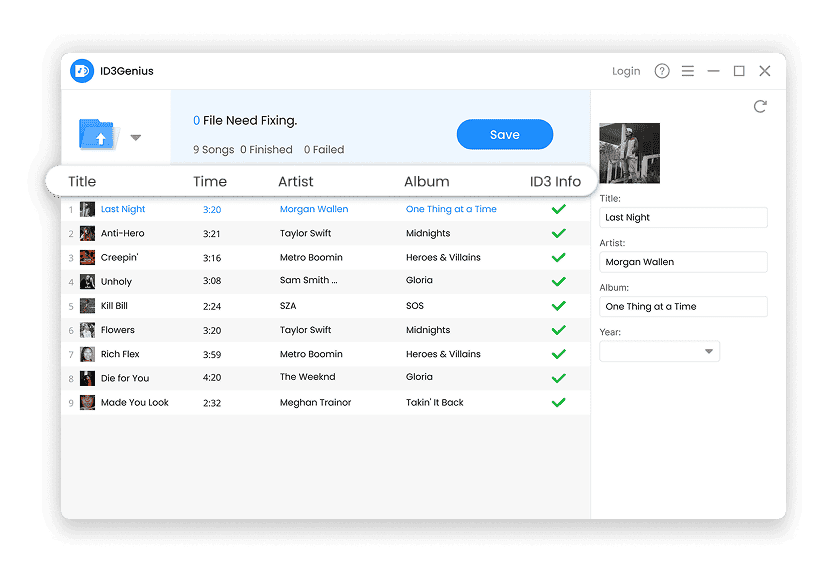This screenshot has width=831, height=576.
Task: Click into the Title input field
Action: point(683,217)
